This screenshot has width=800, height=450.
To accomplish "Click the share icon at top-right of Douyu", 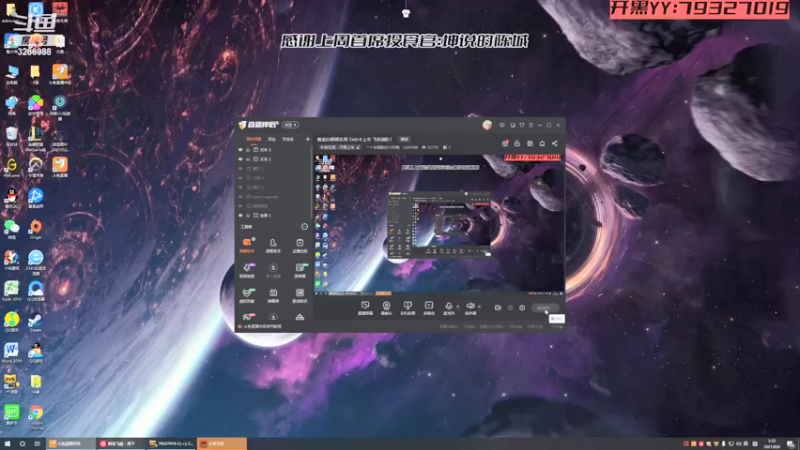I will [x=555, y=143].
